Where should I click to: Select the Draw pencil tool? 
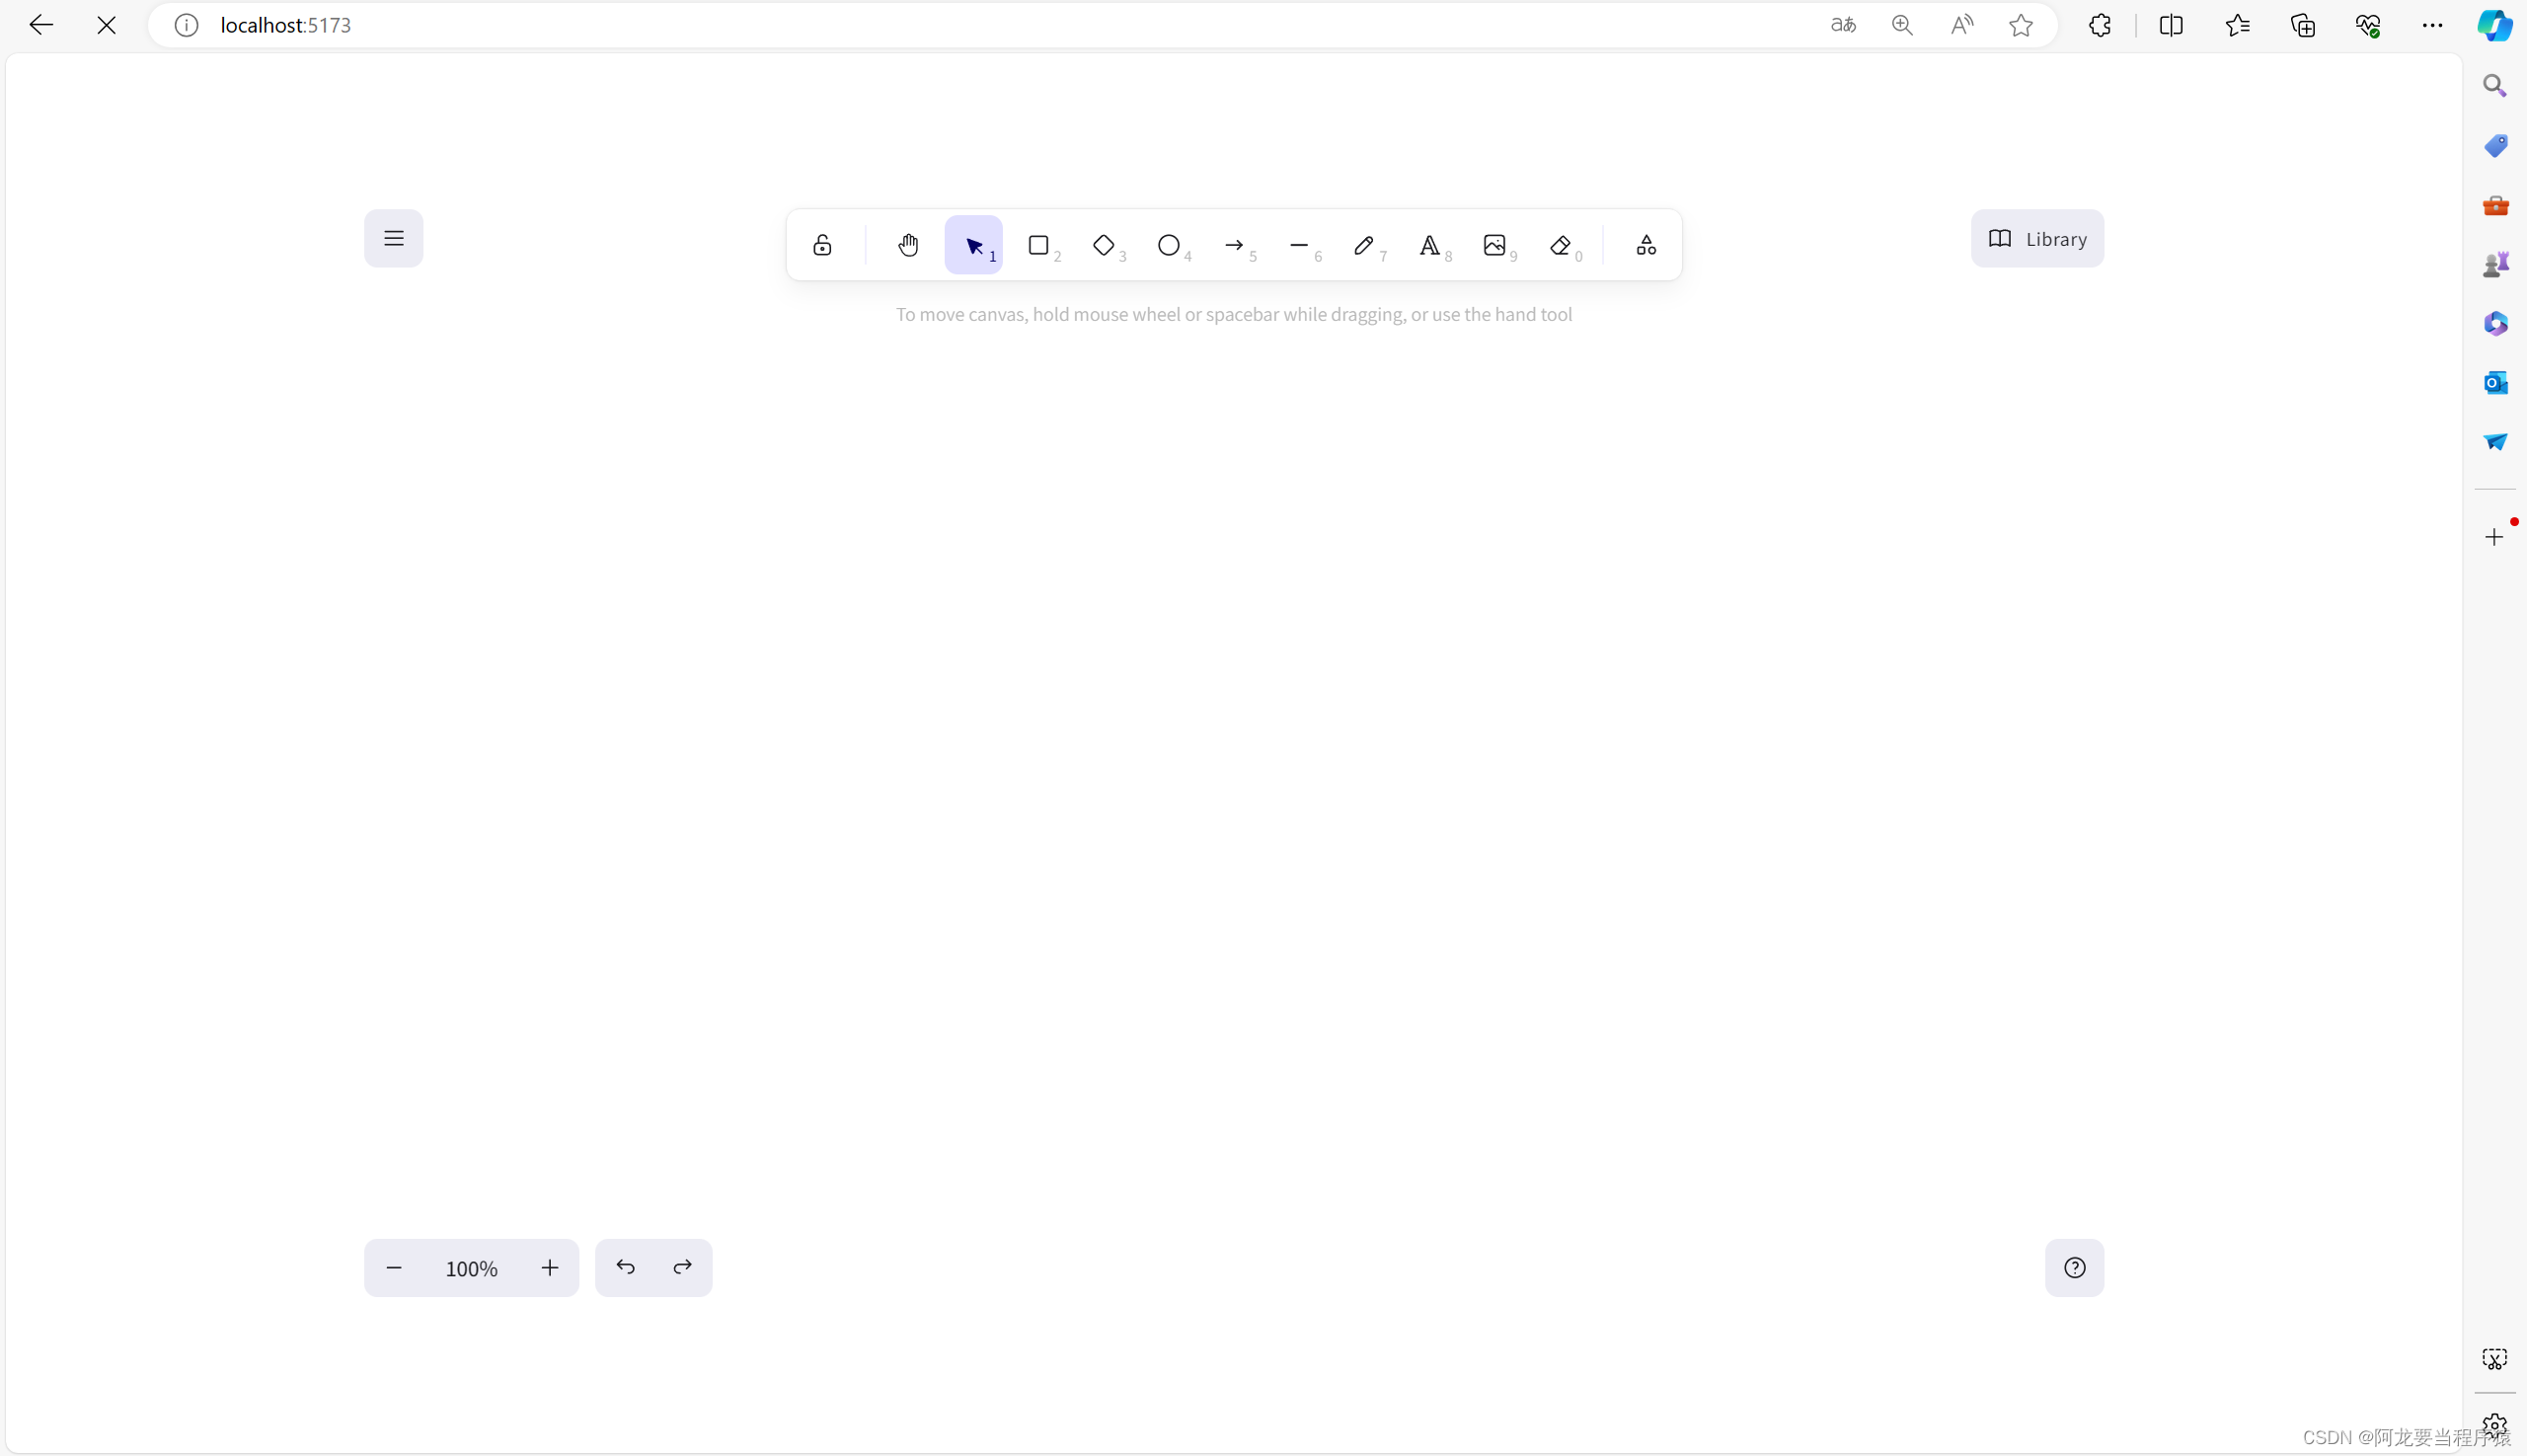click(1364, 245)
